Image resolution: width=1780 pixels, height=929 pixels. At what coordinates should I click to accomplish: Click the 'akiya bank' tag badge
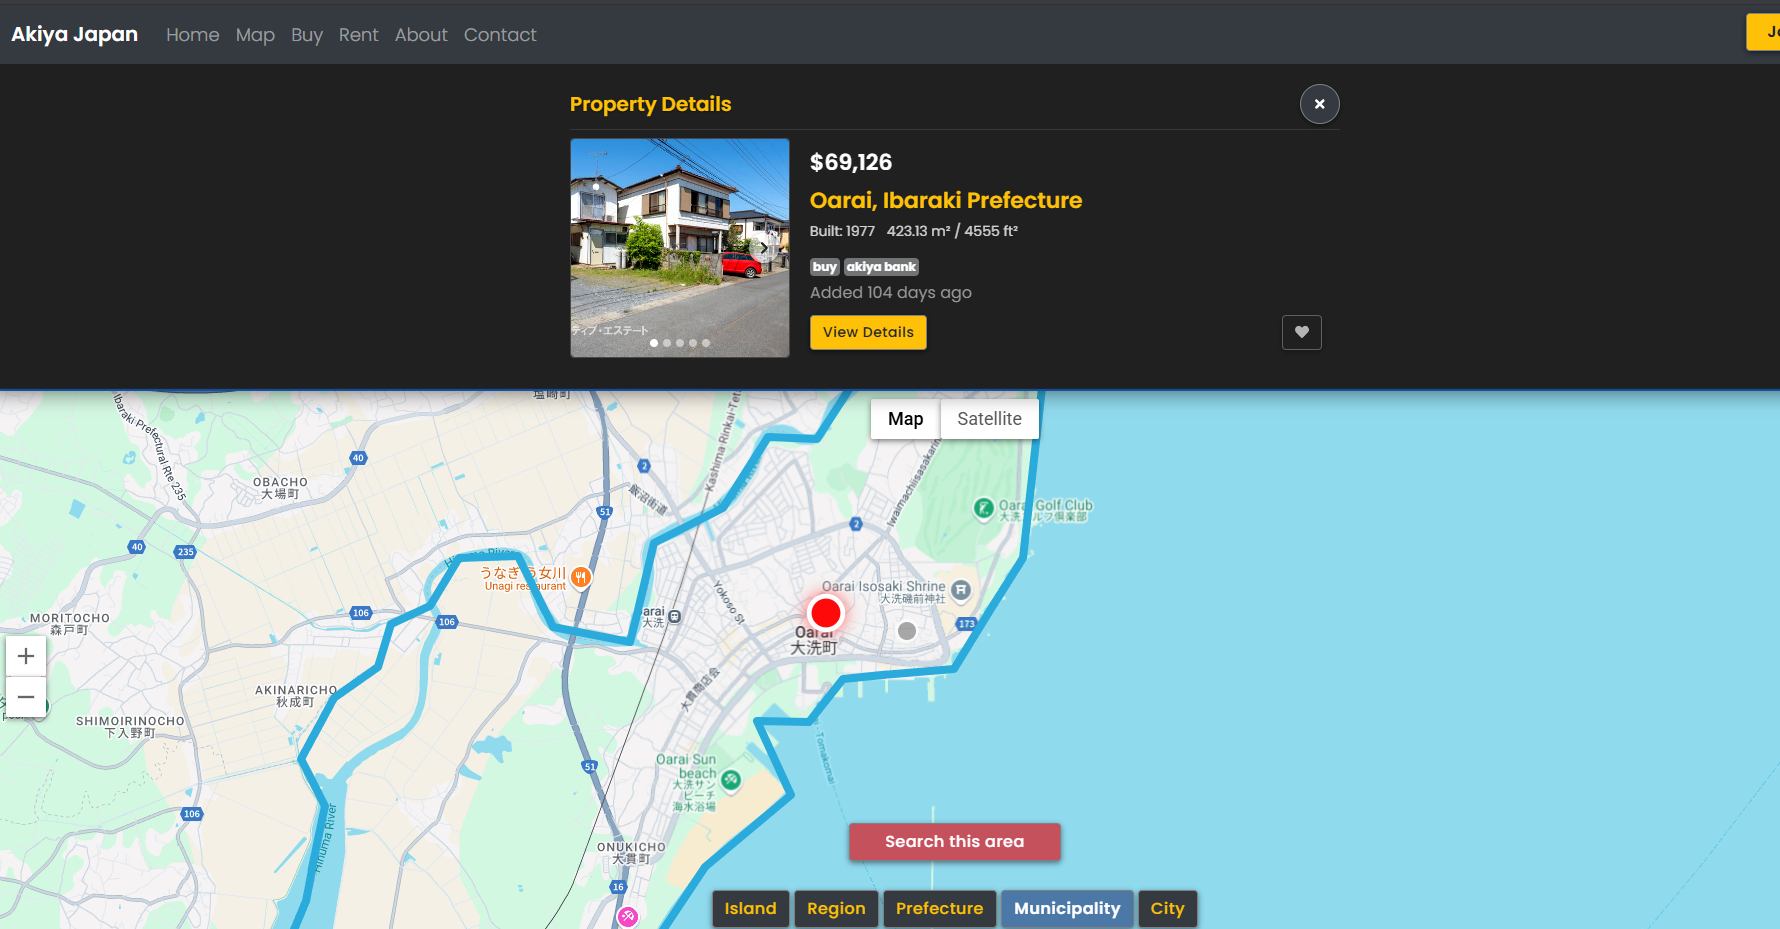coord(881,267)
